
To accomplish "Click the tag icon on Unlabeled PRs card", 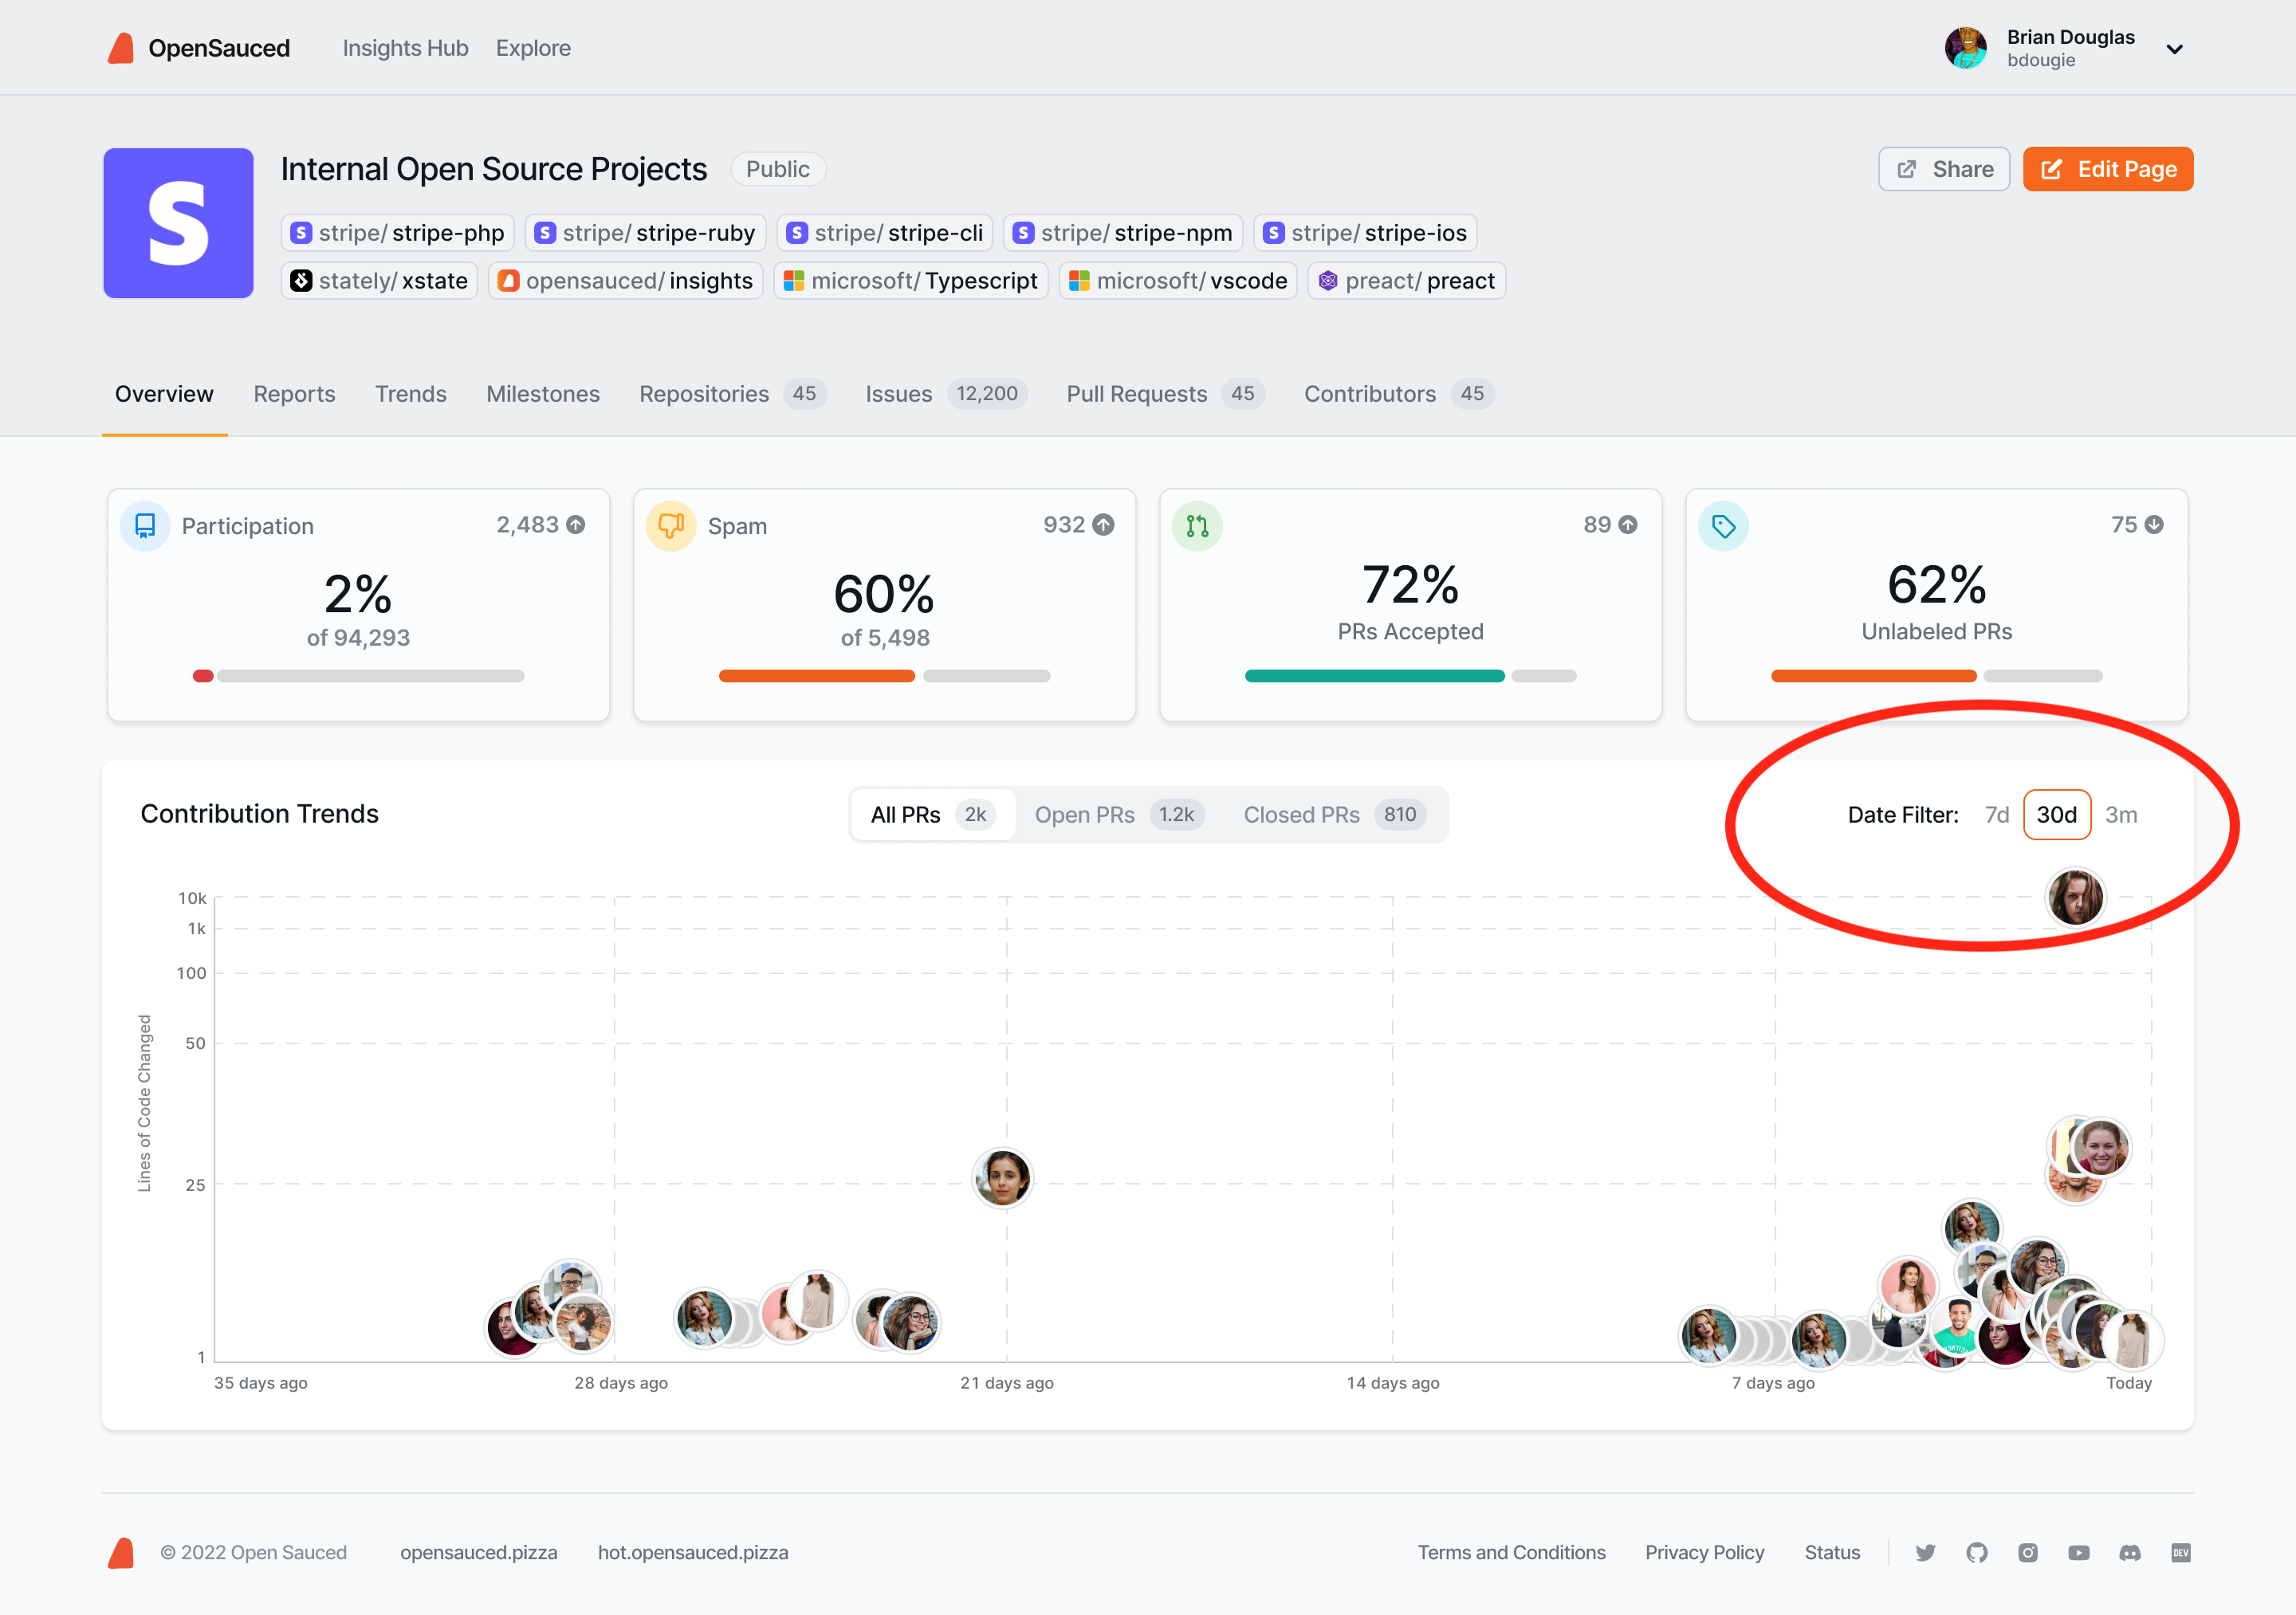I will (x=1723, y=526).
